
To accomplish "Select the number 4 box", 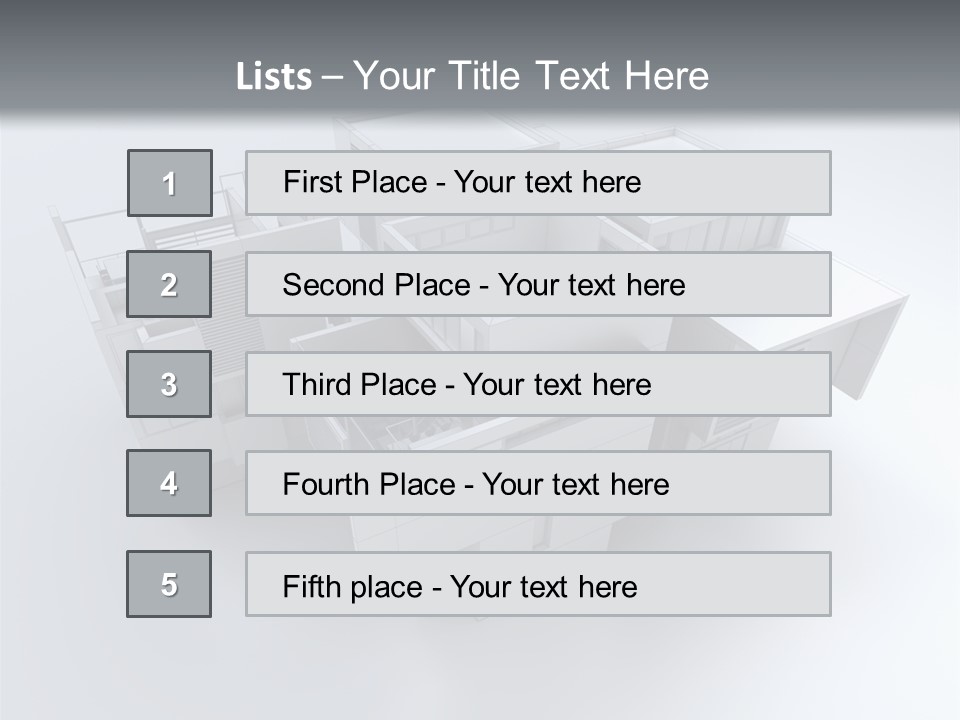I will (169, 483).
